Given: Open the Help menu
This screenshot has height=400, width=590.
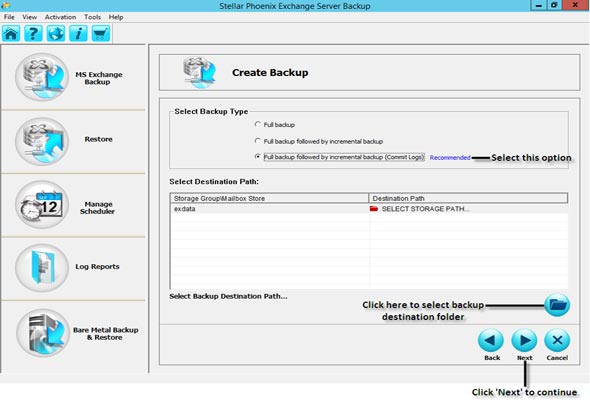Looking at the screenshot, I should (x=116, y=17).
